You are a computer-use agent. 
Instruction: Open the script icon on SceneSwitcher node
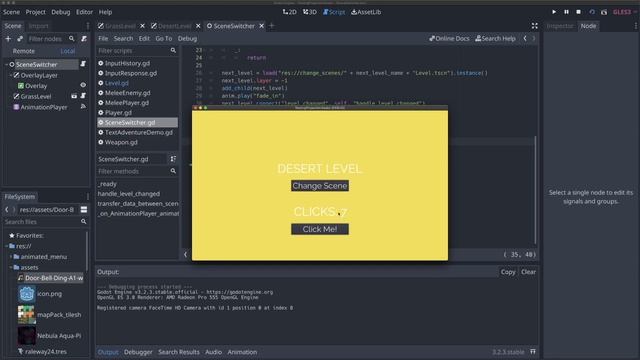pyautogui.click(x=83, y=64)
